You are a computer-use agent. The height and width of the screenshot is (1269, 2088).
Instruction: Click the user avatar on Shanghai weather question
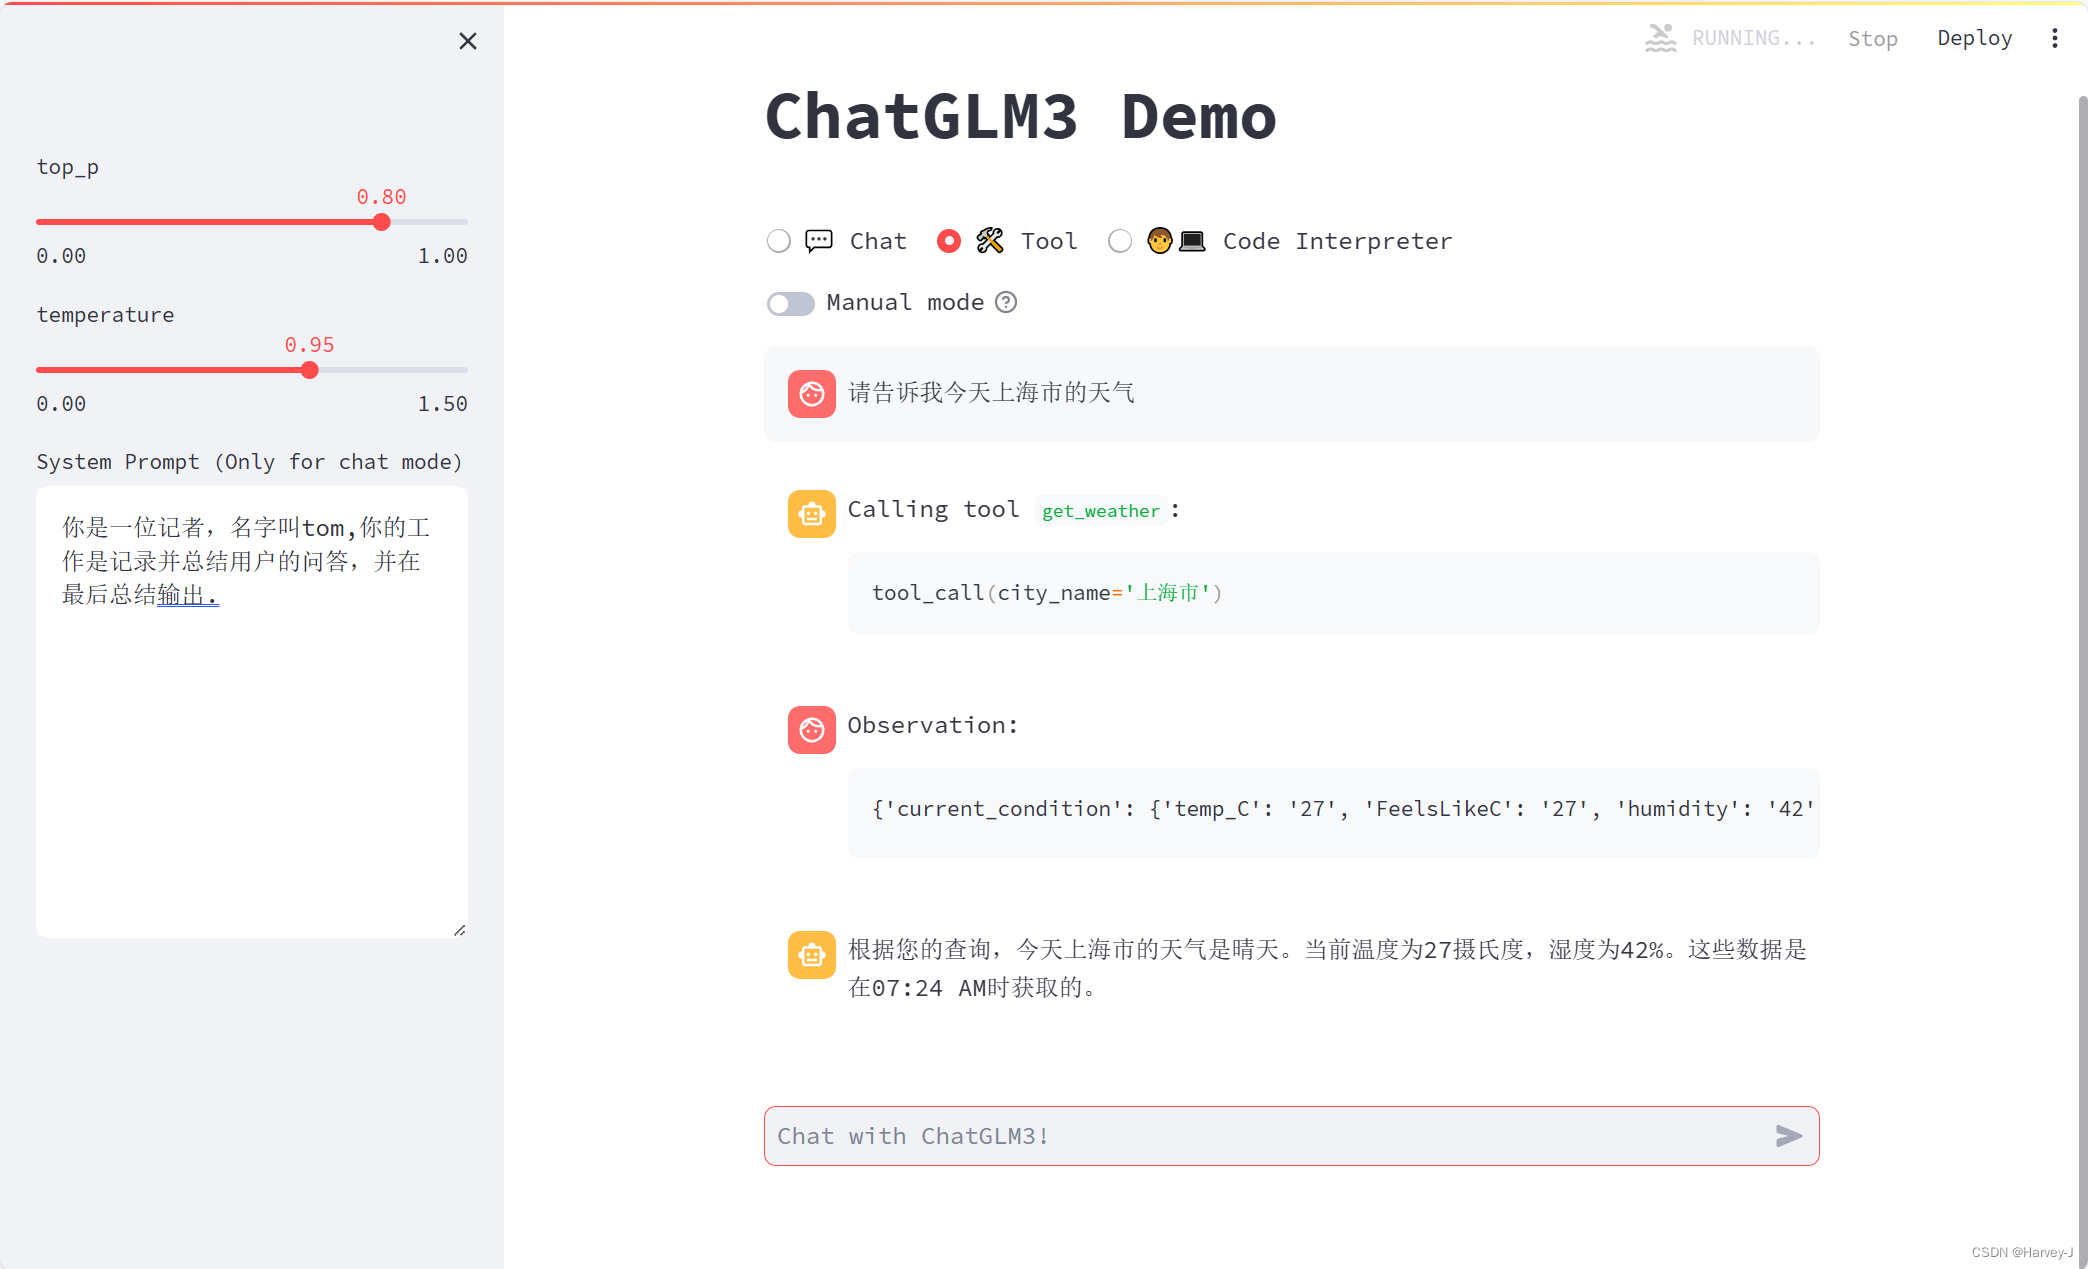[x=812, y=394]
